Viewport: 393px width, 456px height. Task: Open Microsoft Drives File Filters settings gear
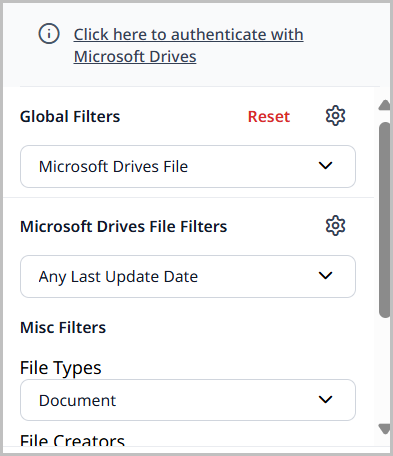click(335, 226)
